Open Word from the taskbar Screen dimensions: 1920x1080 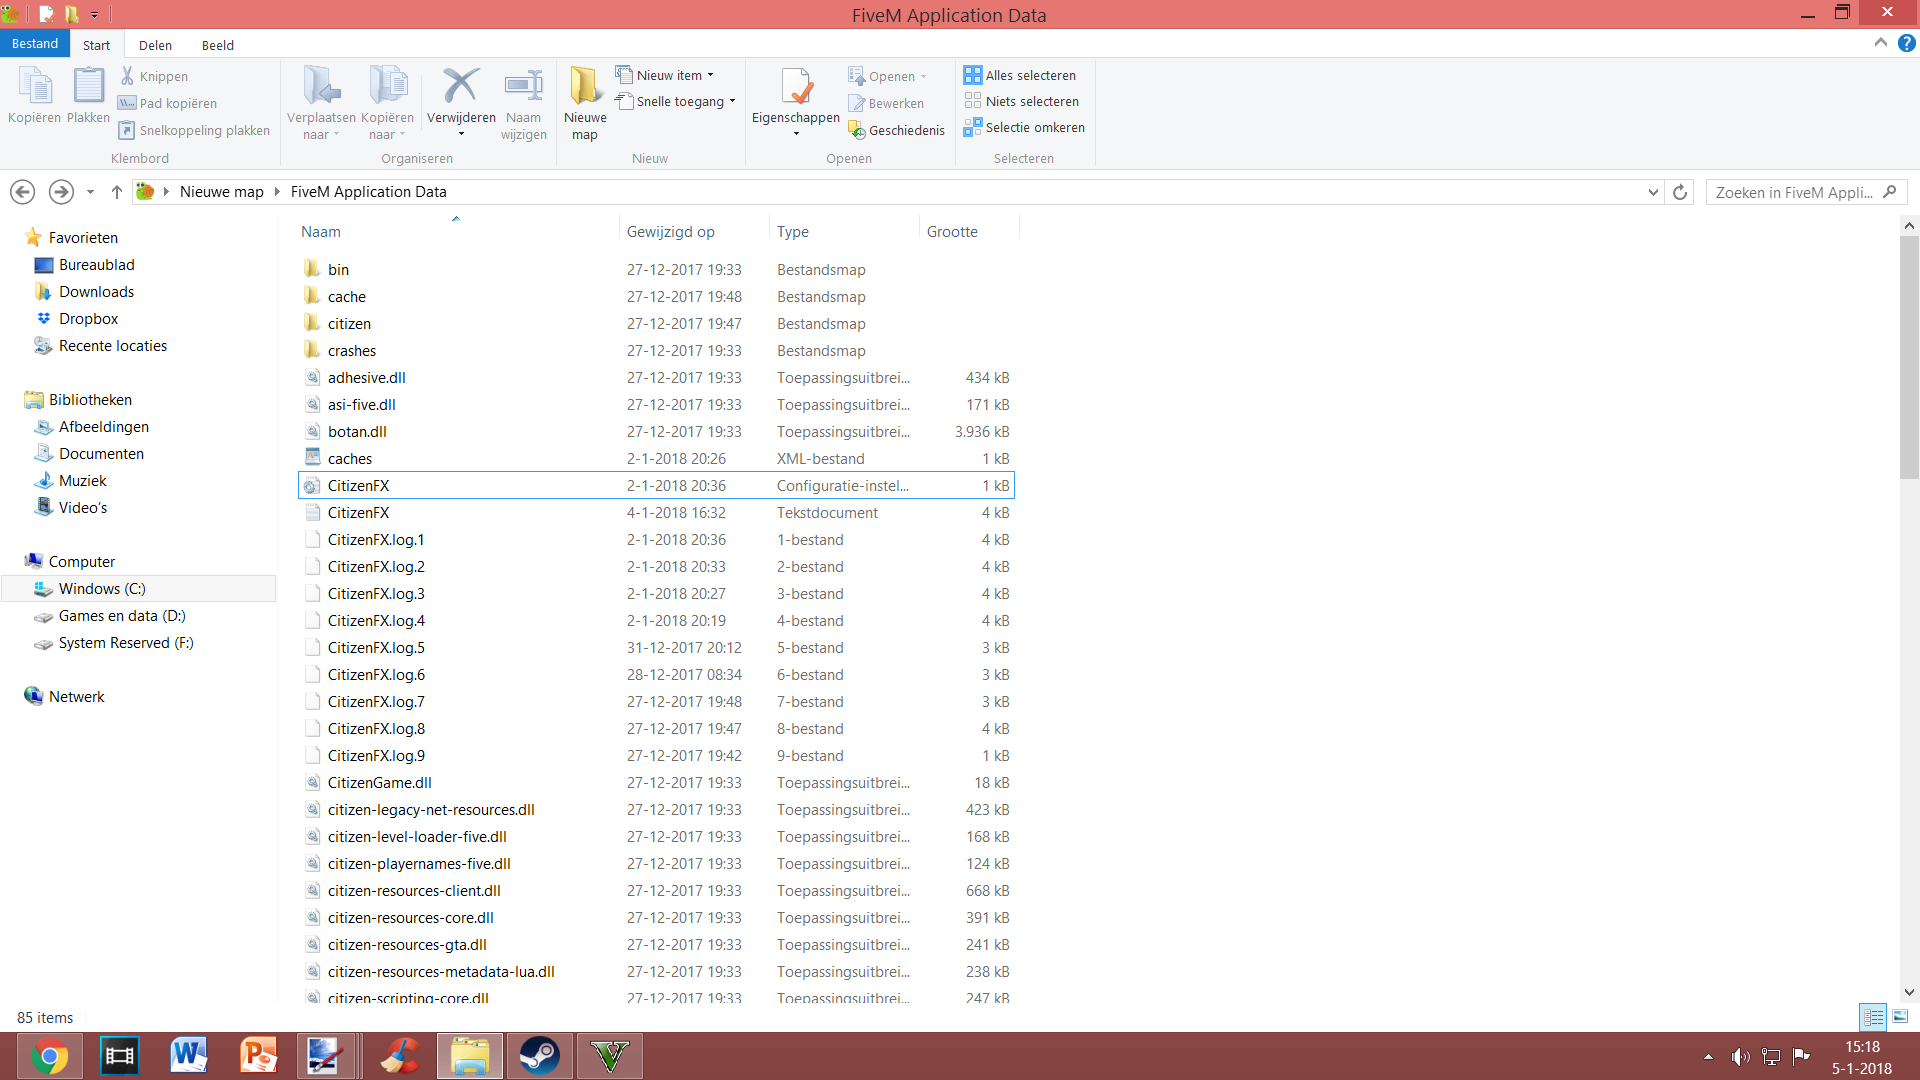pos(189,1056)
